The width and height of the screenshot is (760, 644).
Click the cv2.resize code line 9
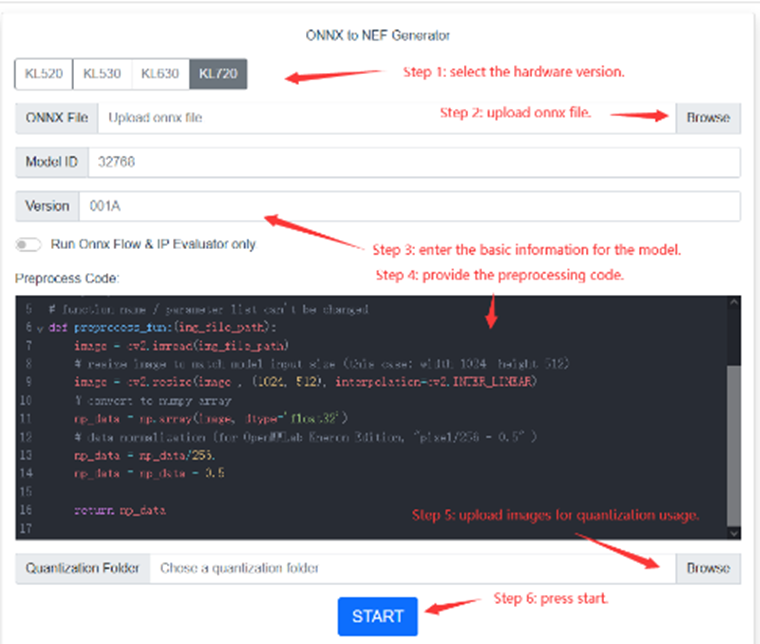[x=305, y=382]
